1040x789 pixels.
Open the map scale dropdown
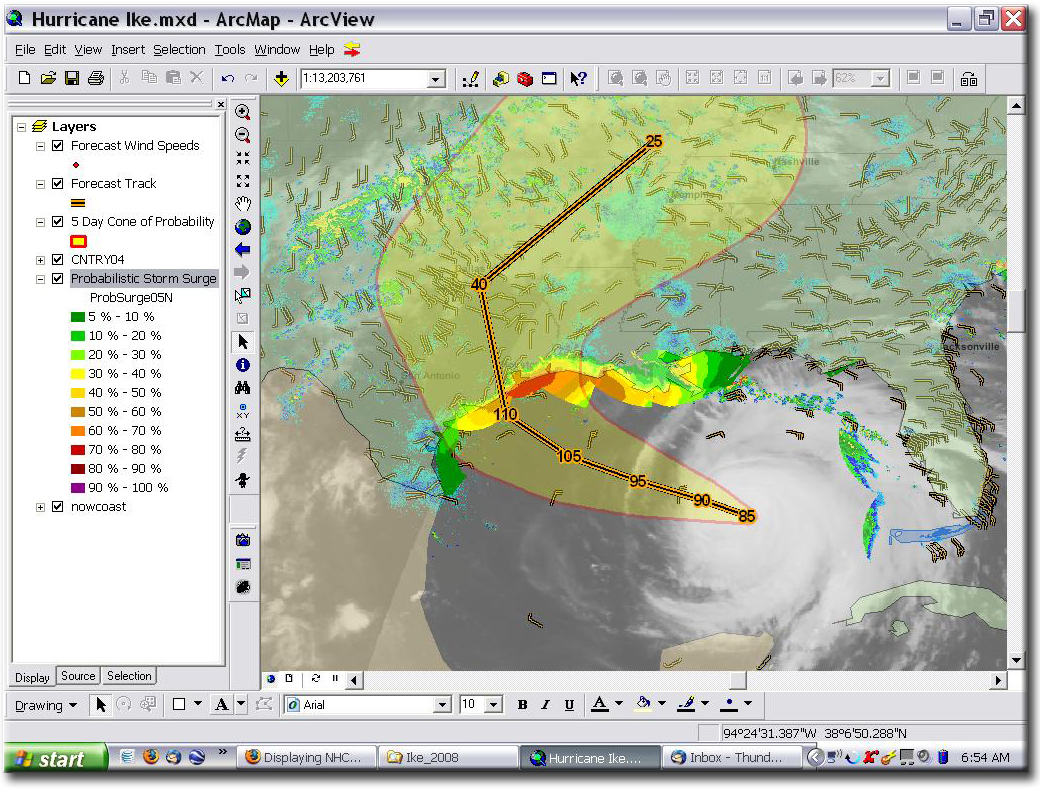tap(436, 79)
